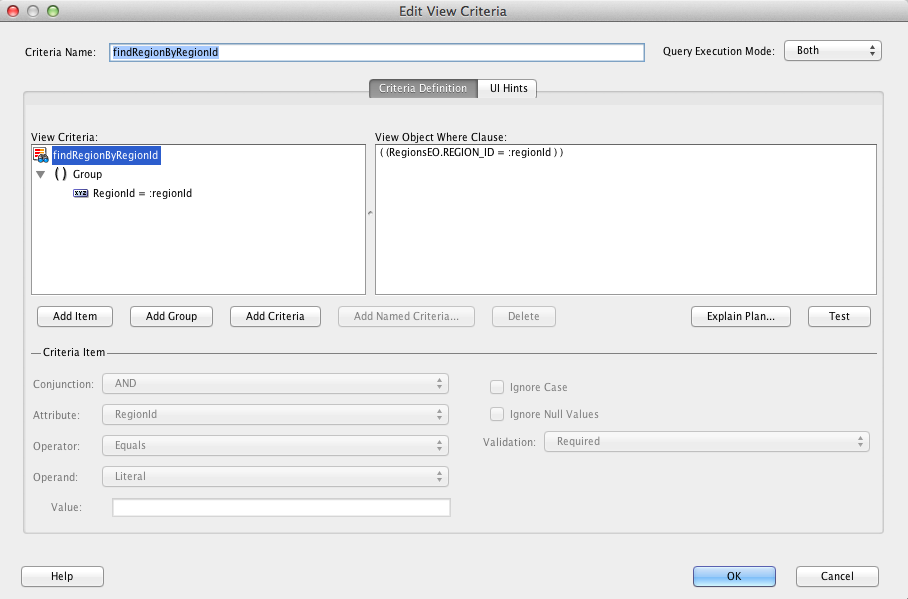The image size is (908, 599).
Task: Open the Attribute dropdown
Action: [x=275, y=414]
